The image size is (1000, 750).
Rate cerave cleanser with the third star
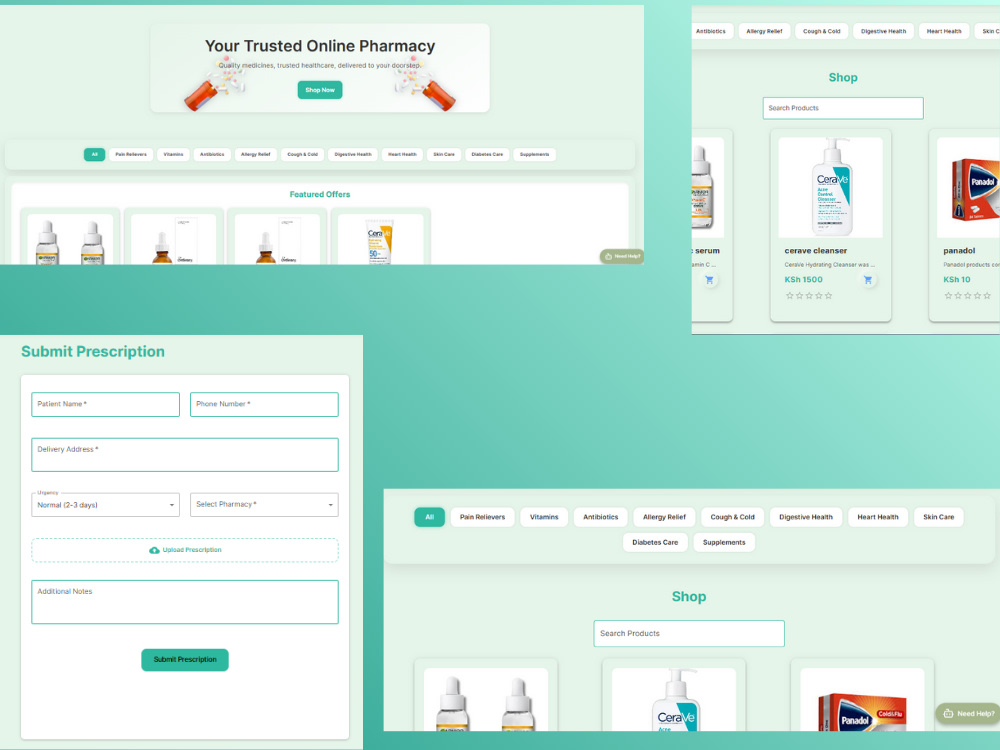[x=809, y=296]
